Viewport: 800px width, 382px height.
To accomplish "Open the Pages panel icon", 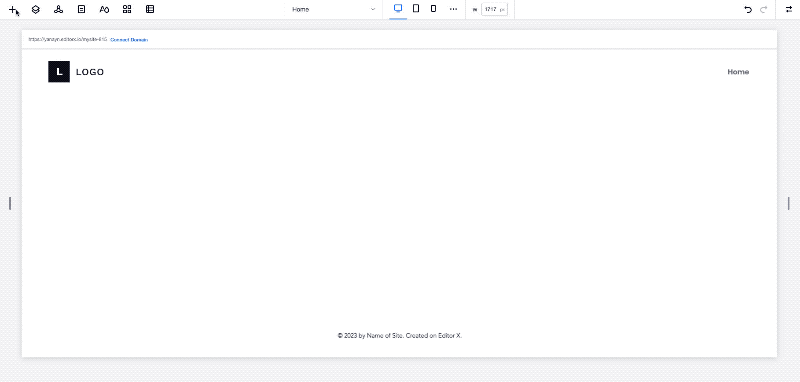I will [81, 9].
